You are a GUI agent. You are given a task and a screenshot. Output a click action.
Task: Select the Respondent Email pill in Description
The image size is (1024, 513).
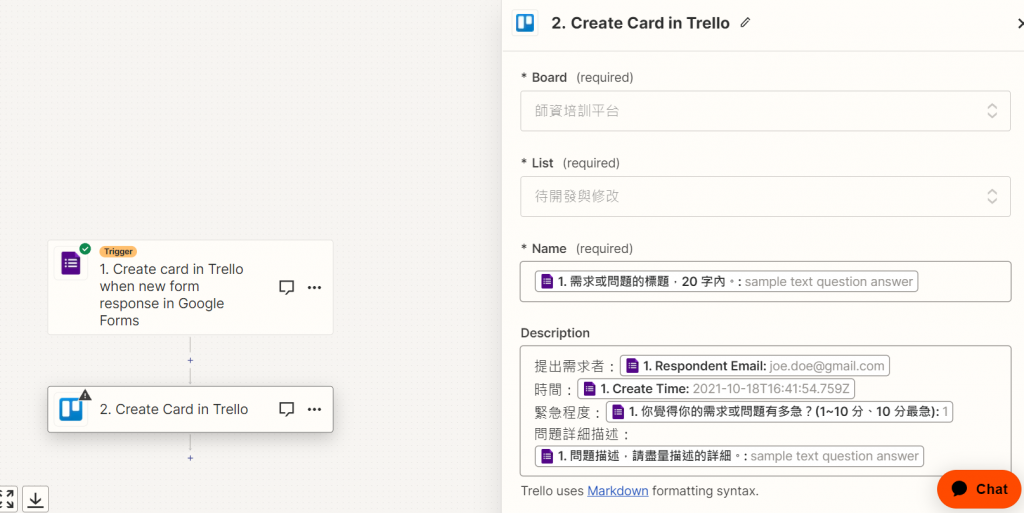pyautogui.click(x=755, y=365)
